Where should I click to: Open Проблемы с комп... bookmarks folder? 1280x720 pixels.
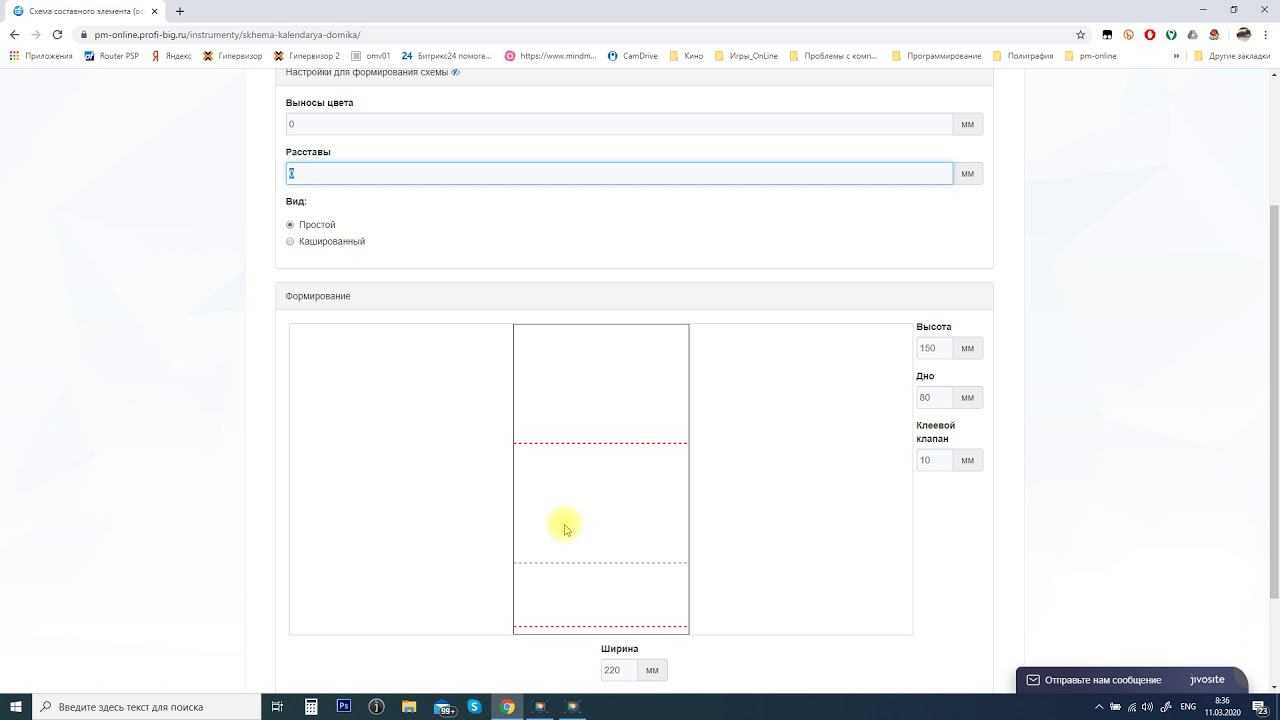(833, 56)
